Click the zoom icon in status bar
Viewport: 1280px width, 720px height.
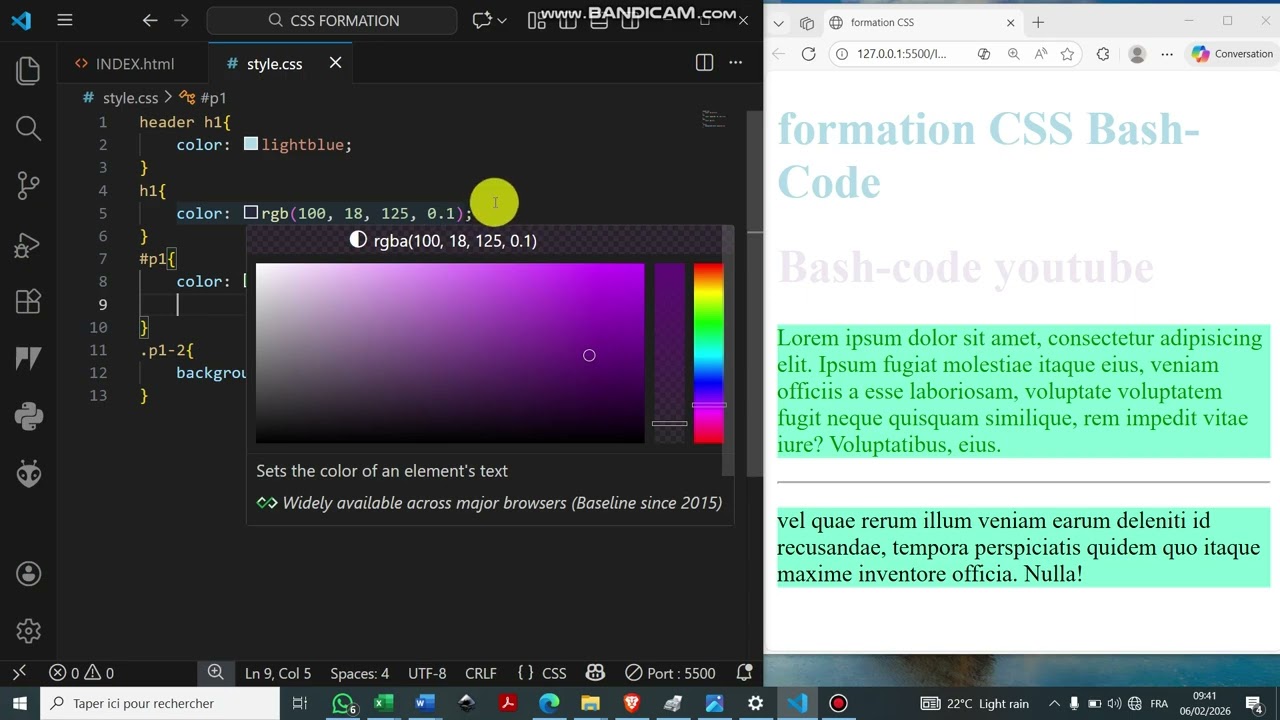click(x=215, y=673)
